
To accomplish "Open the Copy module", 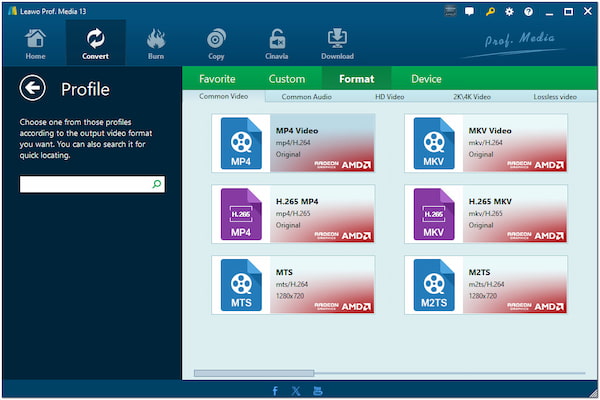I will point(216,44).
